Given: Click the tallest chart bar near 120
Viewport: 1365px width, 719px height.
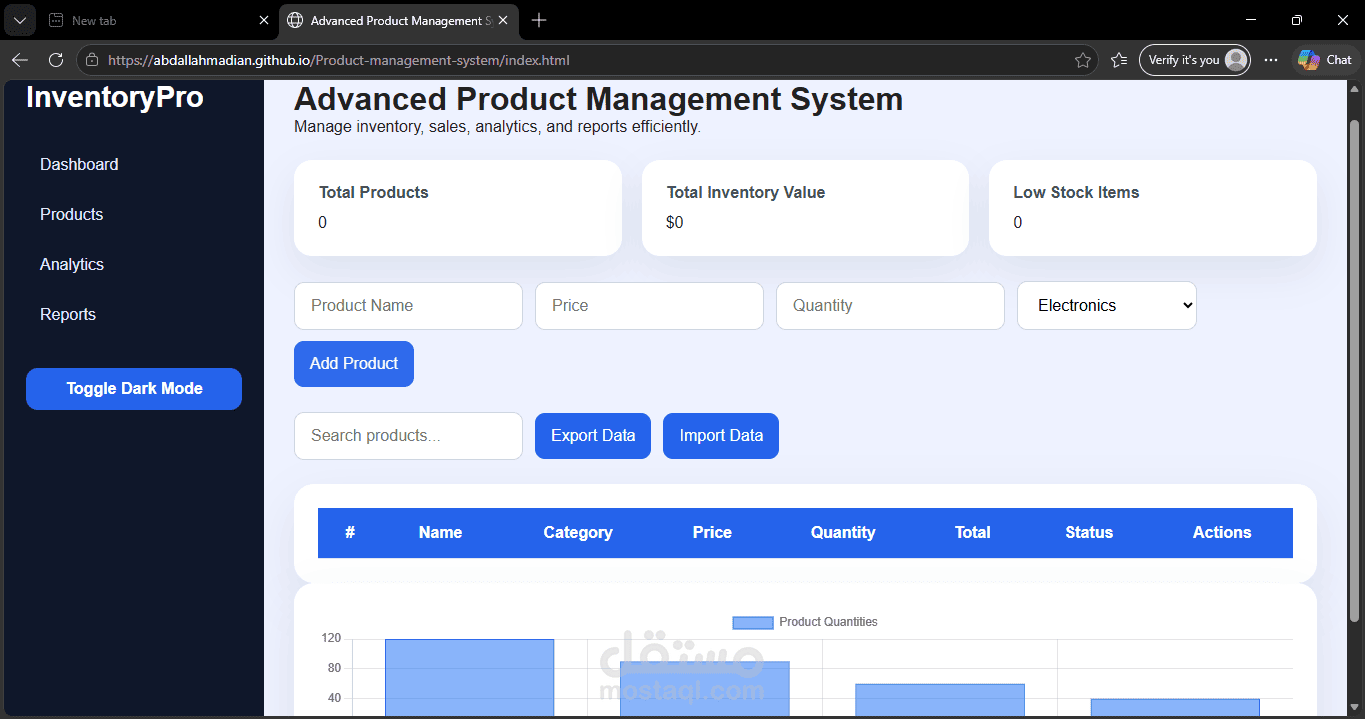Looking at the screenshot, I should pos(469,677).
